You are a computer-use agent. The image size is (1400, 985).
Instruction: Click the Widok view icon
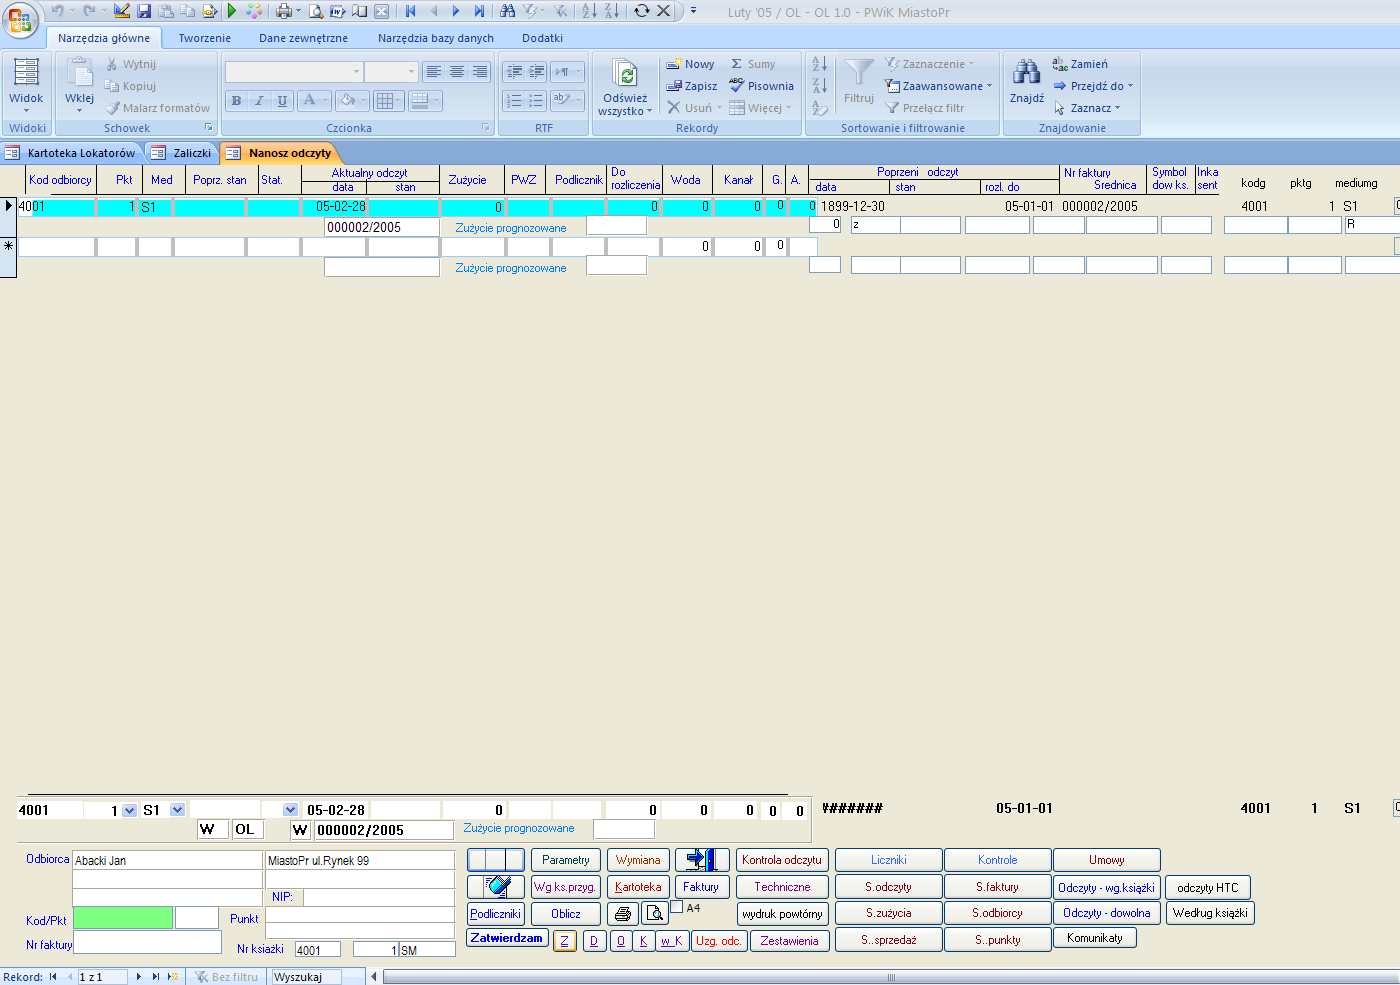point(26,72)
